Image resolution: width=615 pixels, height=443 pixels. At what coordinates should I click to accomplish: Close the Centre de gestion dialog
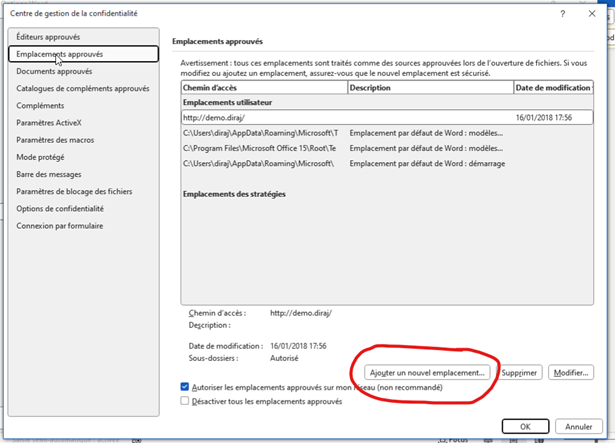593,14
